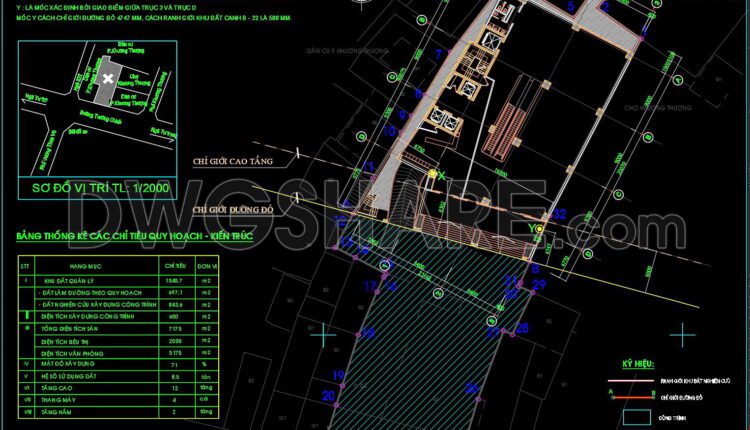
Task: Click boundary point number 28
Action: [x=523, y=328]
